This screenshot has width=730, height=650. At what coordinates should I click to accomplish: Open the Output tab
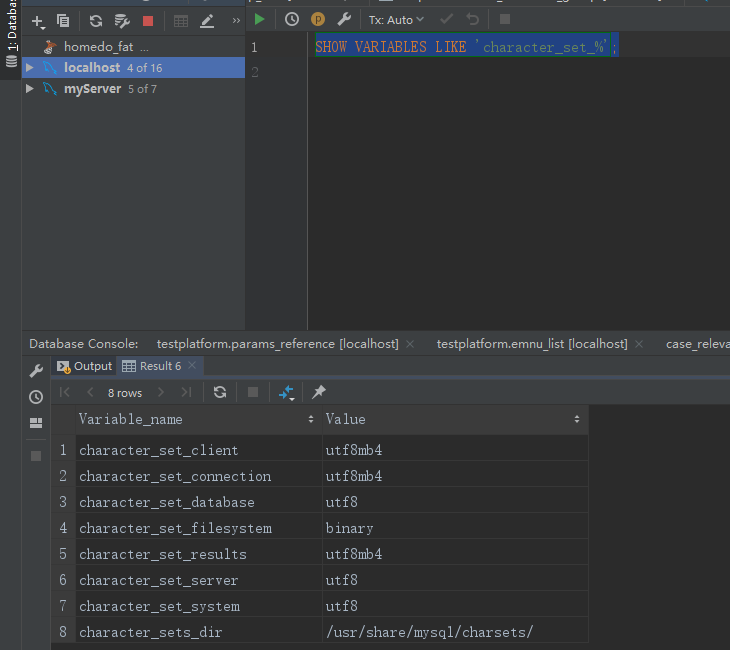tap(85, 366)
